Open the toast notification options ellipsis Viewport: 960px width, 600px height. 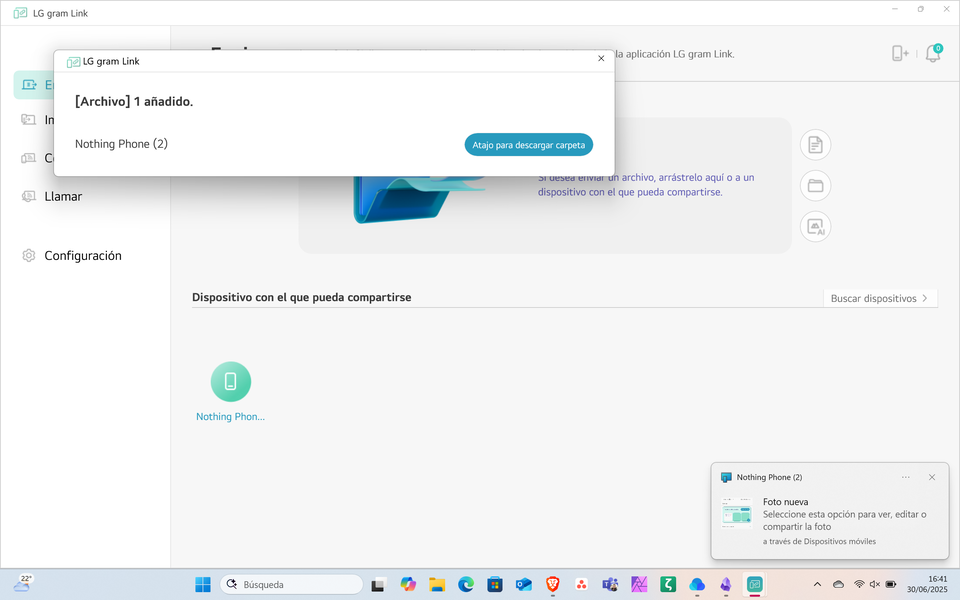pos(906,477)
